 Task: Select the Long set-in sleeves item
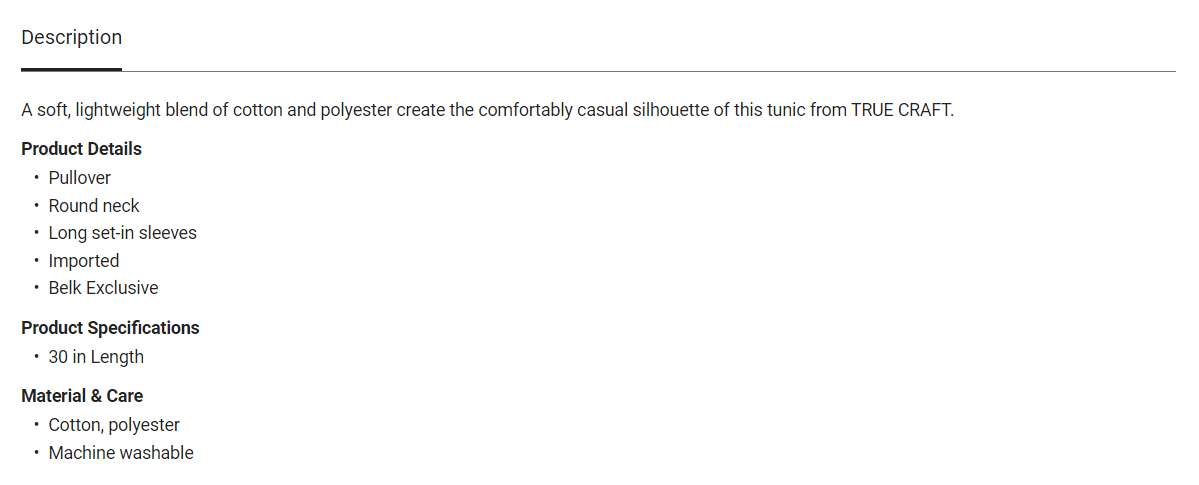[122, 233]
